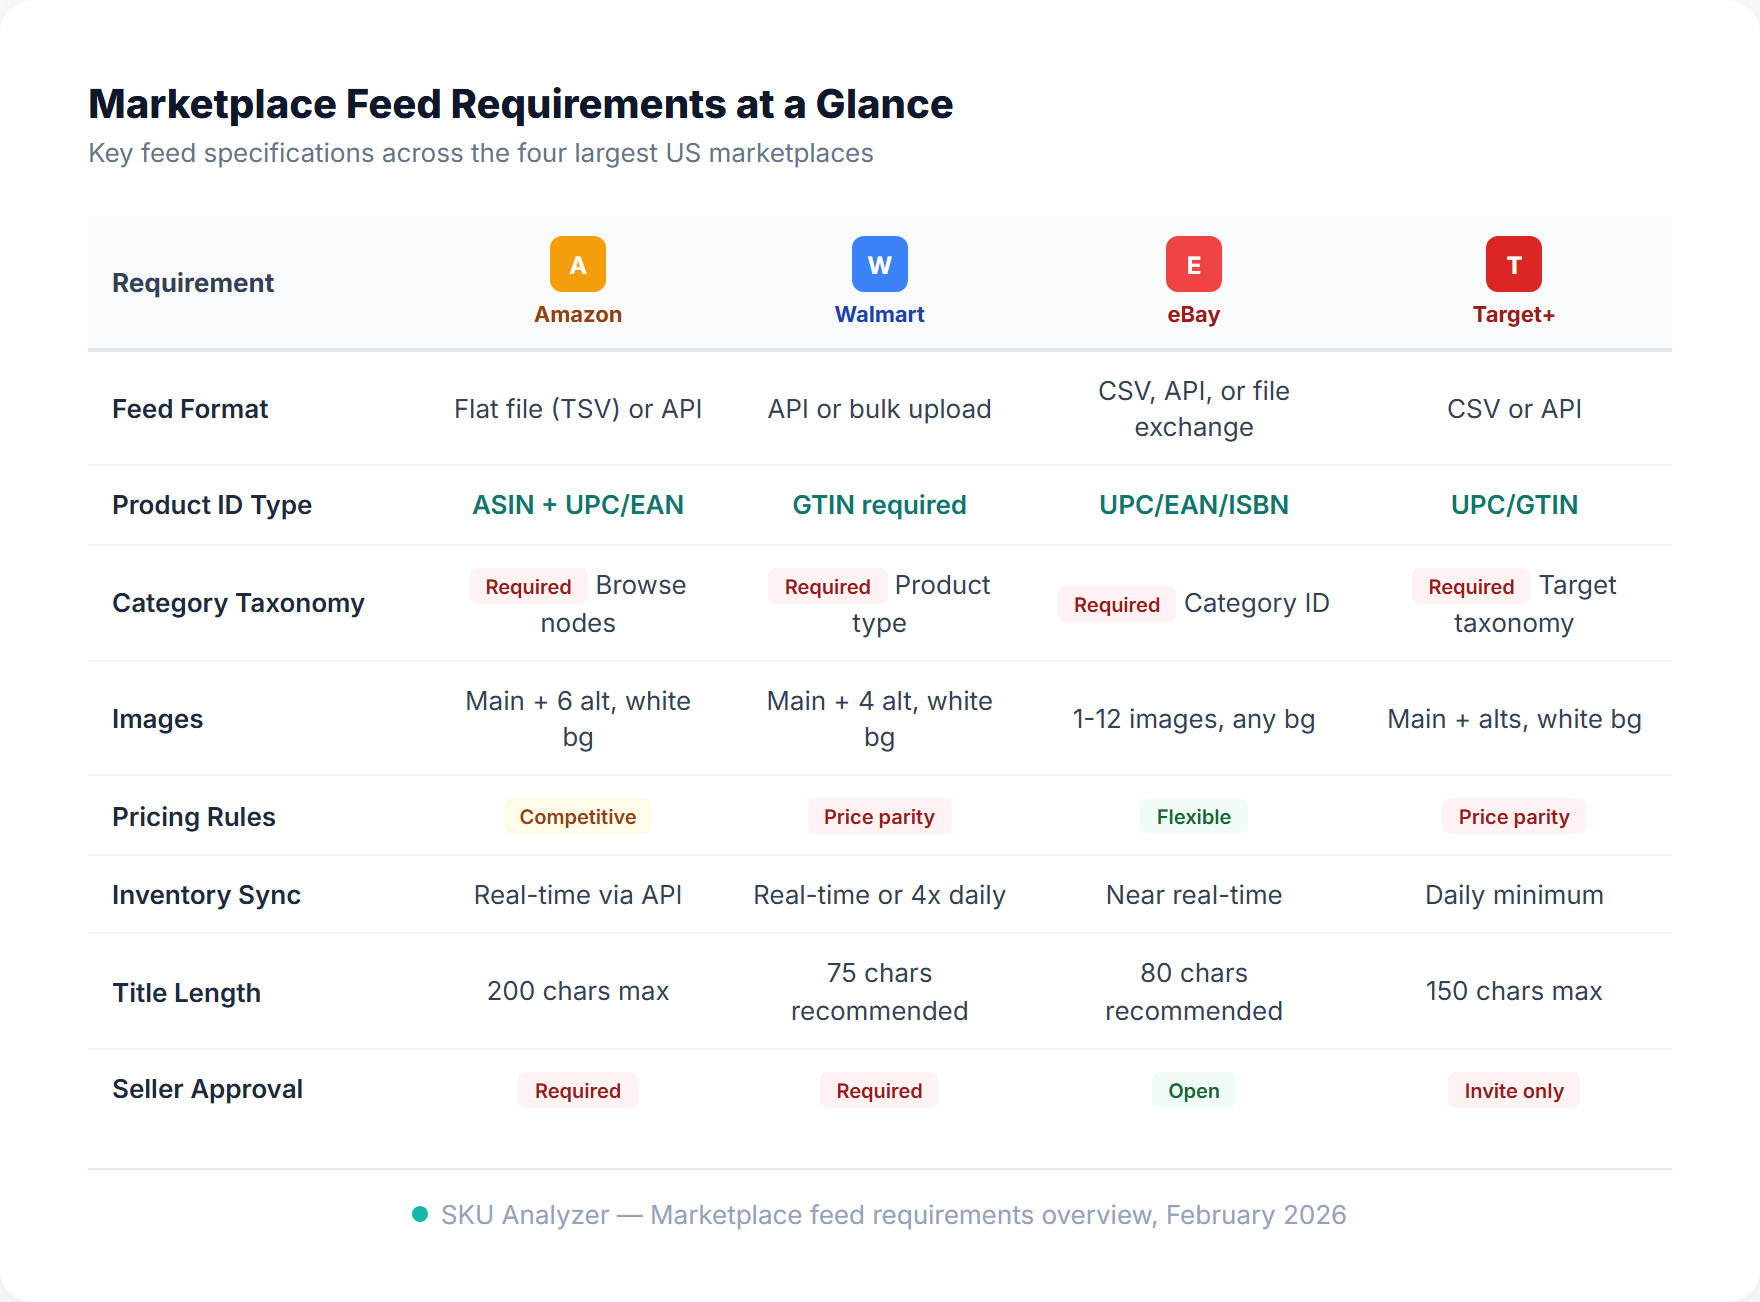Expand the Feed Format row

[190, 409]
